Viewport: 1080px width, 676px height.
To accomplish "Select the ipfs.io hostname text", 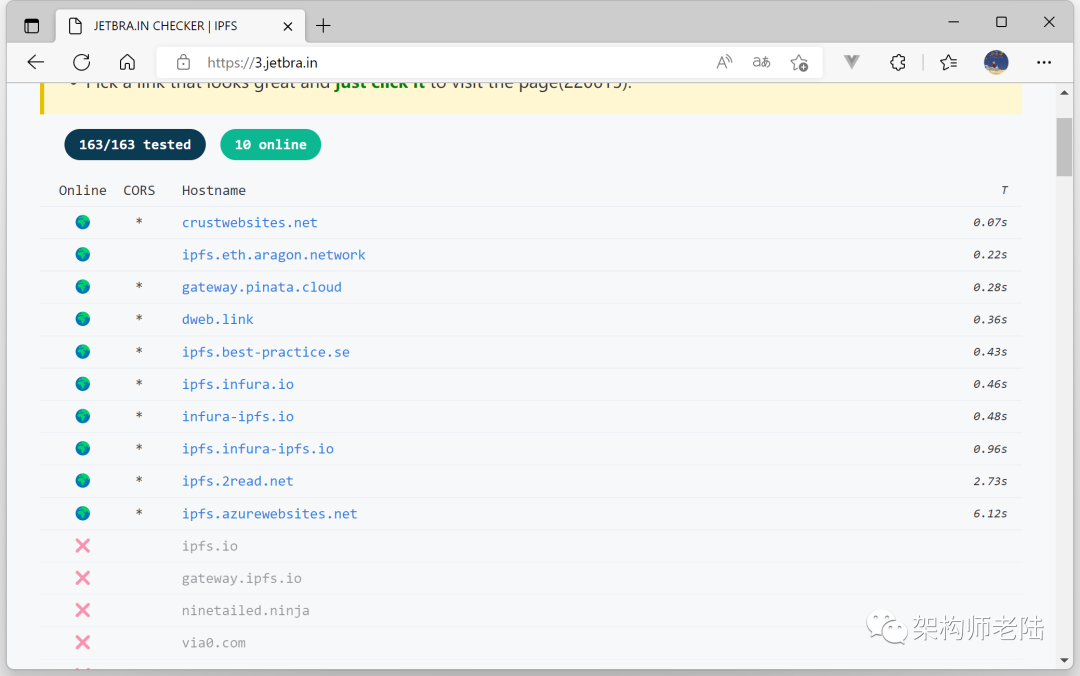I will (x=209, y=546).
